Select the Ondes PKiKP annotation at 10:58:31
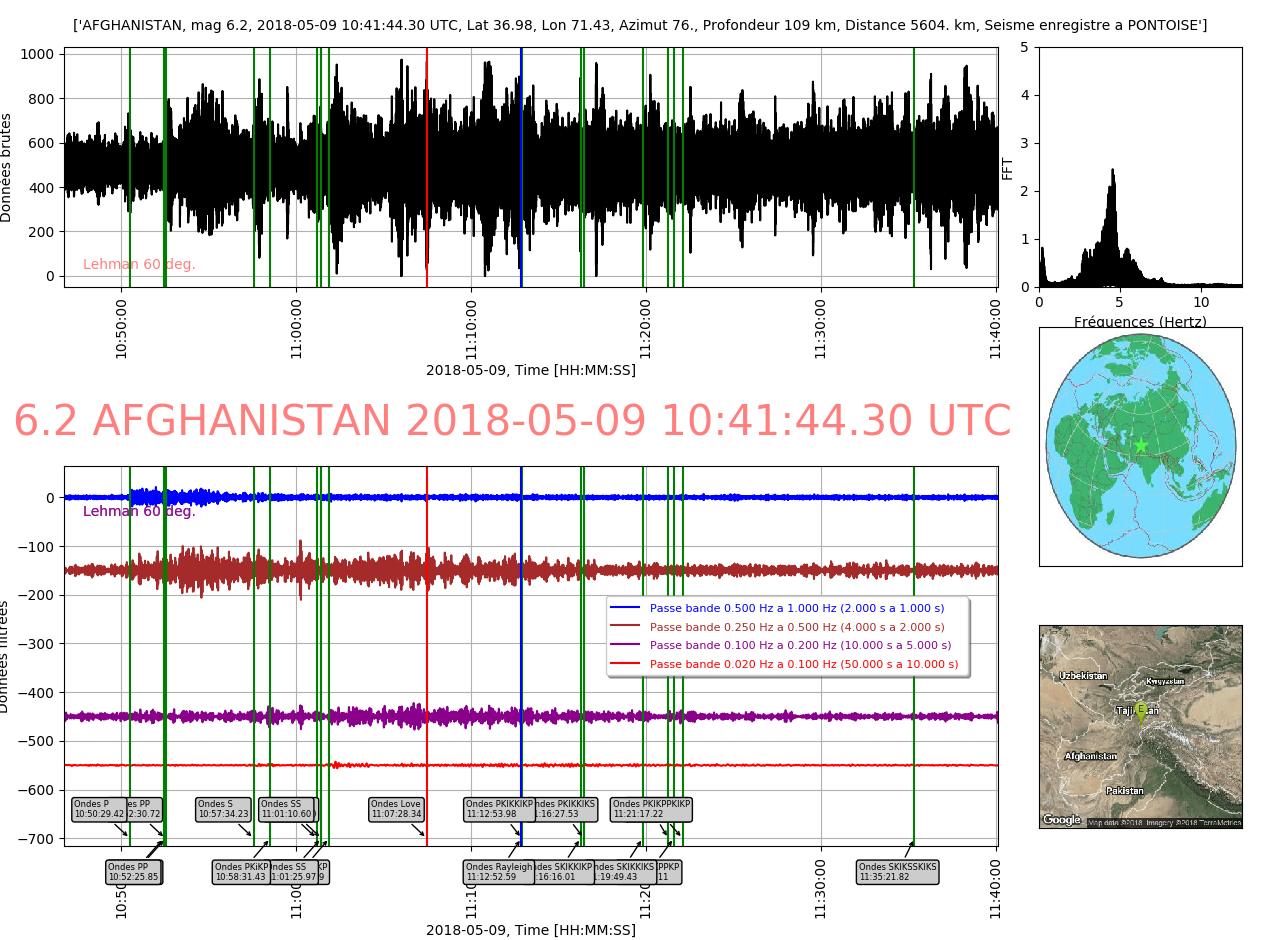The width and height of the screenshot is (1280, 940). (x=240, y=872)
